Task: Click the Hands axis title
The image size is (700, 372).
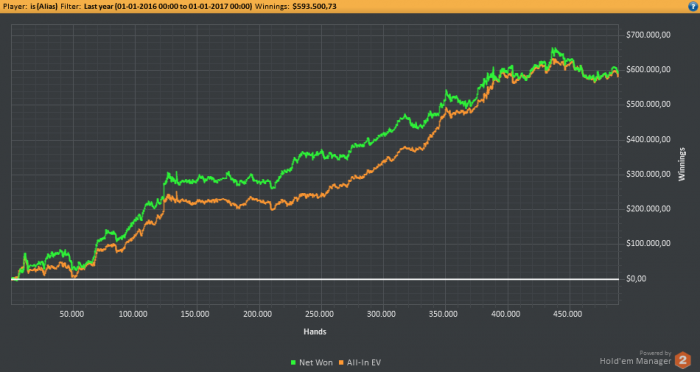Action: [315, 332]
